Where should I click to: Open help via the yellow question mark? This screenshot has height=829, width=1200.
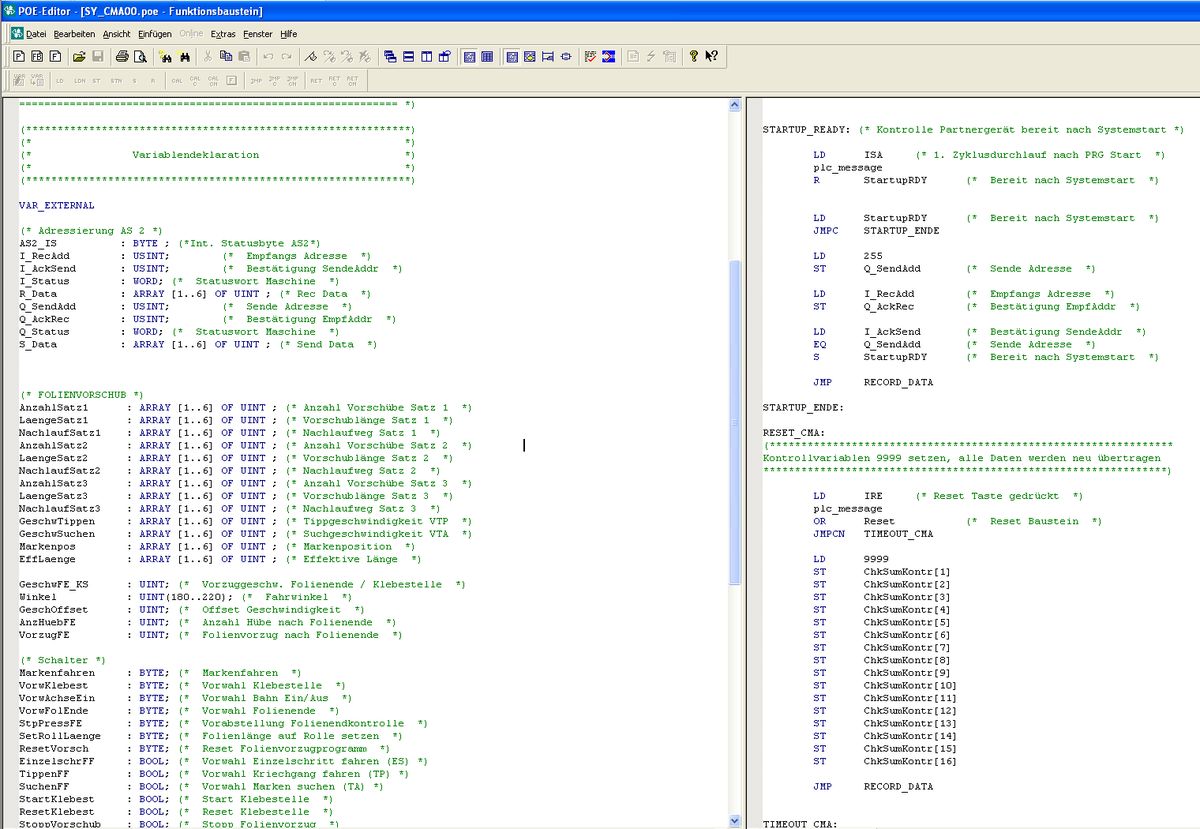(694, 57)
